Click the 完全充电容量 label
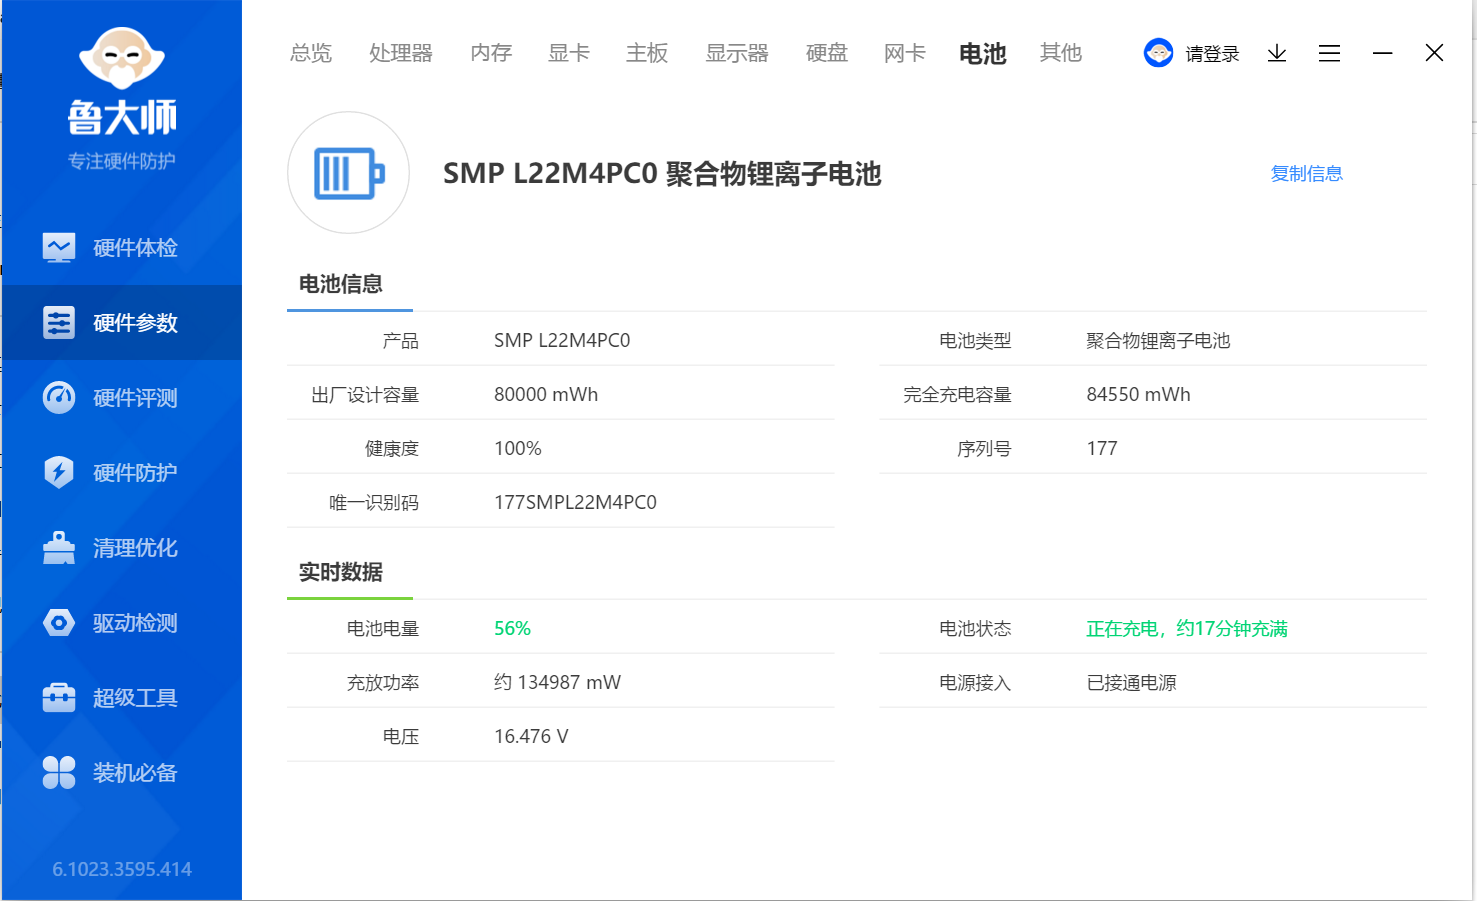 tap(958, 395)
